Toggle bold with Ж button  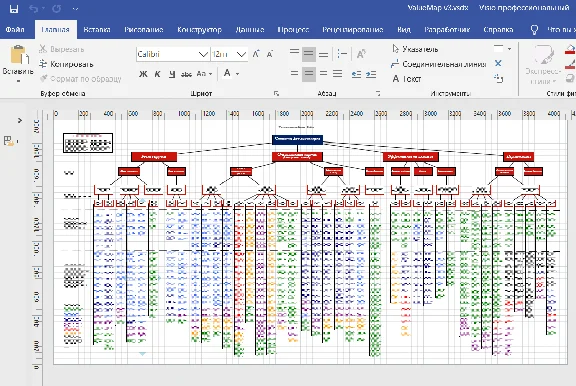pos(143,74)
